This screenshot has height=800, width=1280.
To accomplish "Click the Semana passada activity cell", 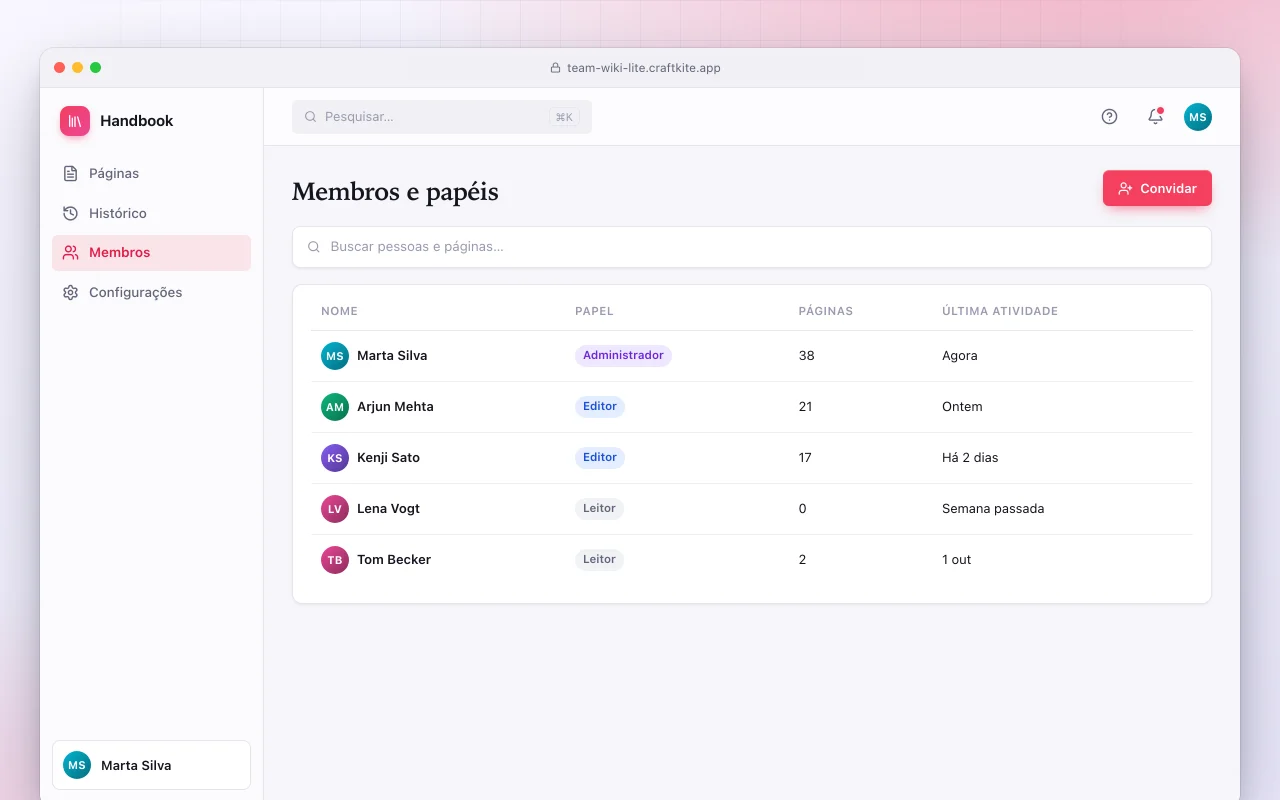I will pyautogui.click(x=993, y=509).
